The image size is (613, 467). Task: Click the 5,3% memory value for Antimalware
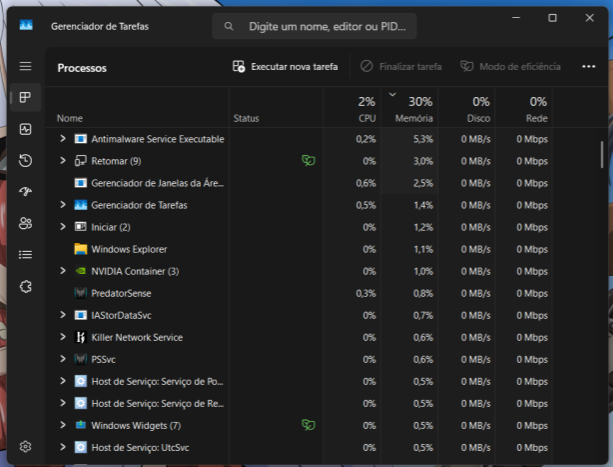point(423,139)
